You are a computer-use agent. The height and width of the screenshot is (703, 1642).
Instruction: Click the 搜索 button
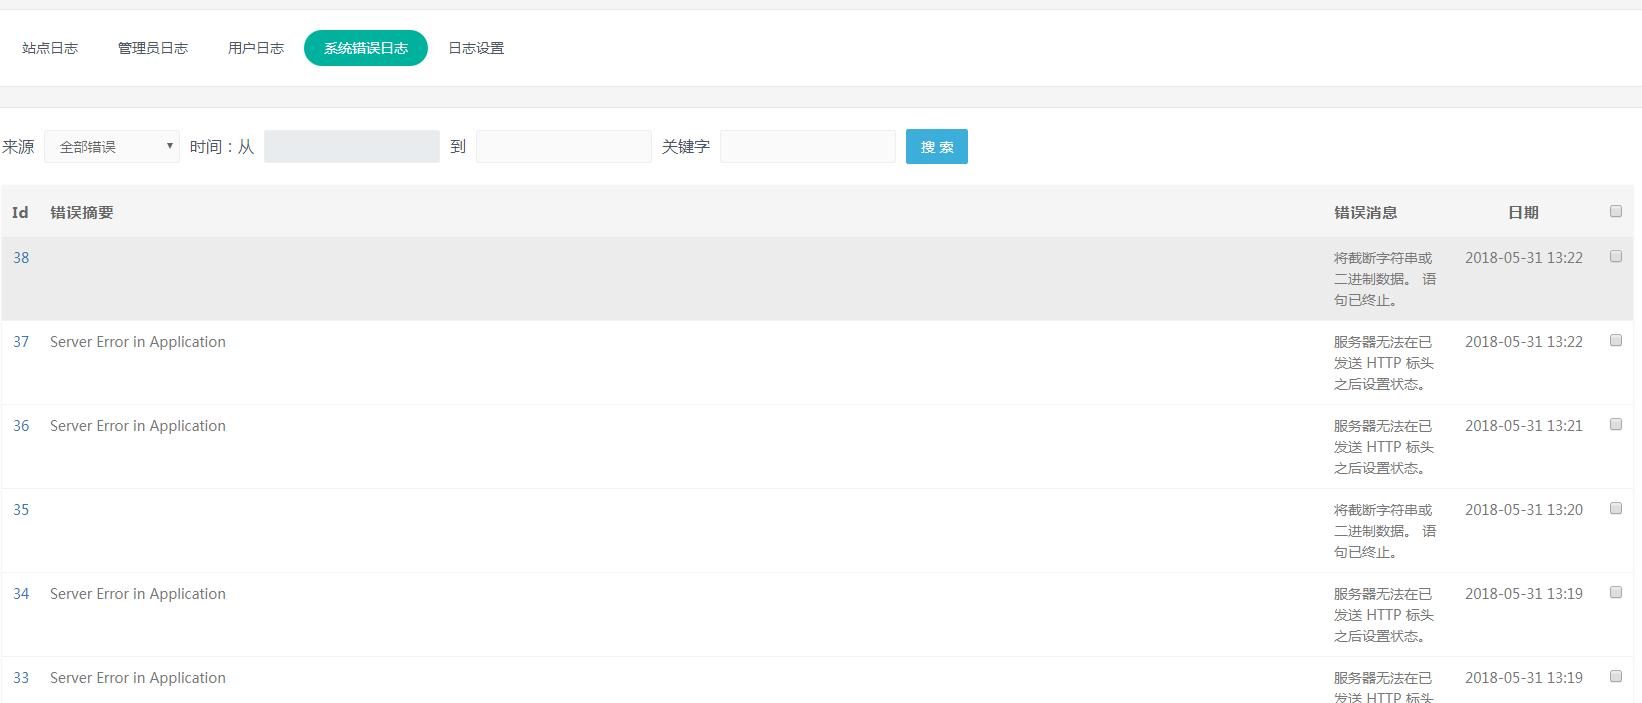click(937, 147)
